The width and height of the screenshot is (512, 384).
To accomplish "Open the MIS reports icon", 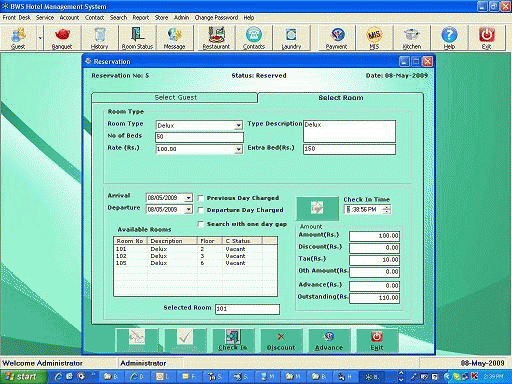I will (374, 38).
